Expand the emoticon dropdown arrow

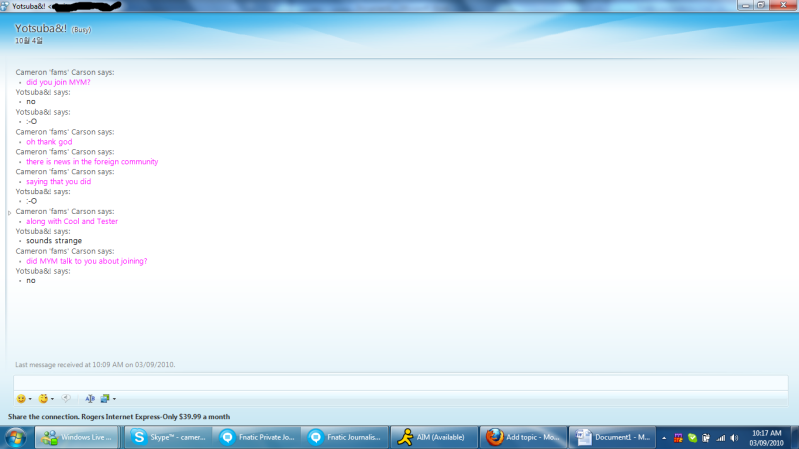[30, 399]
